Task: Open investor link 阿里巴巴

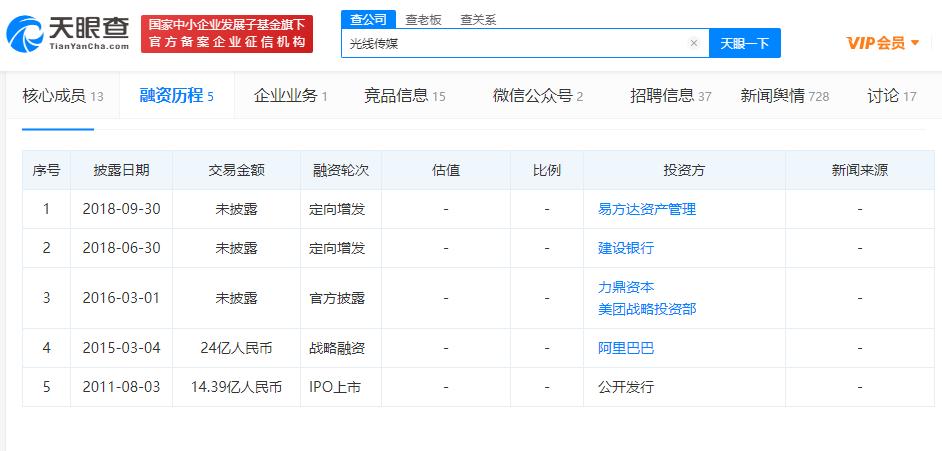Action: tap(626, 348)
